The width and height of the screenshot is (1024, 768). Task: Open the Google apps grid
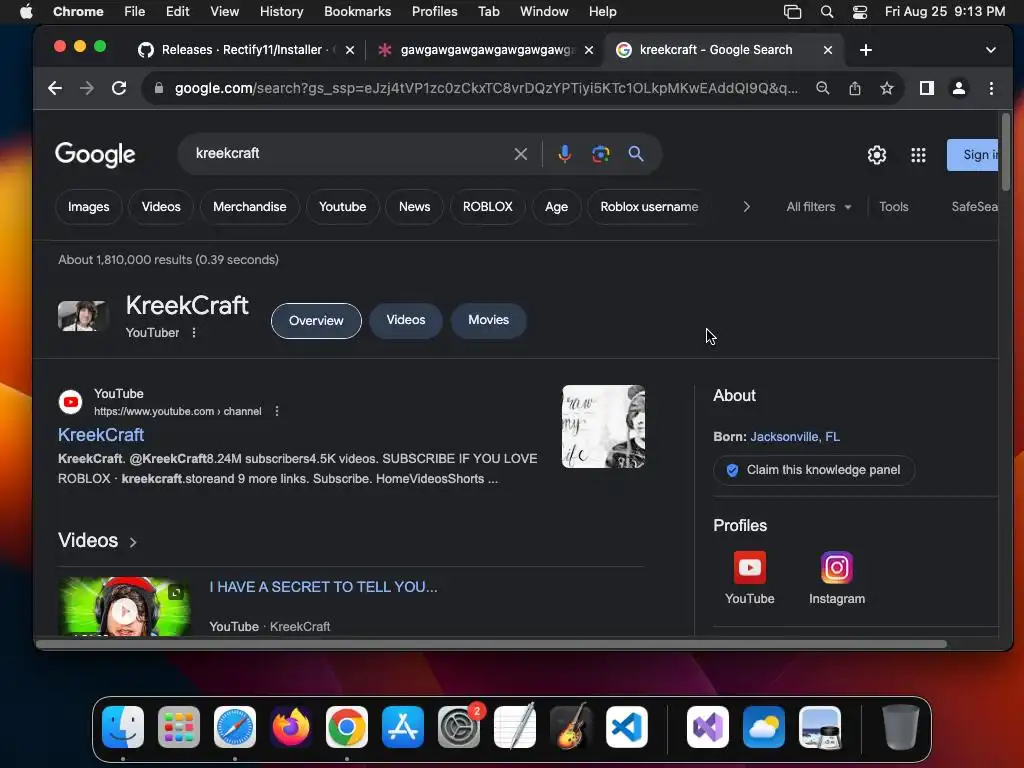(918, 155)
